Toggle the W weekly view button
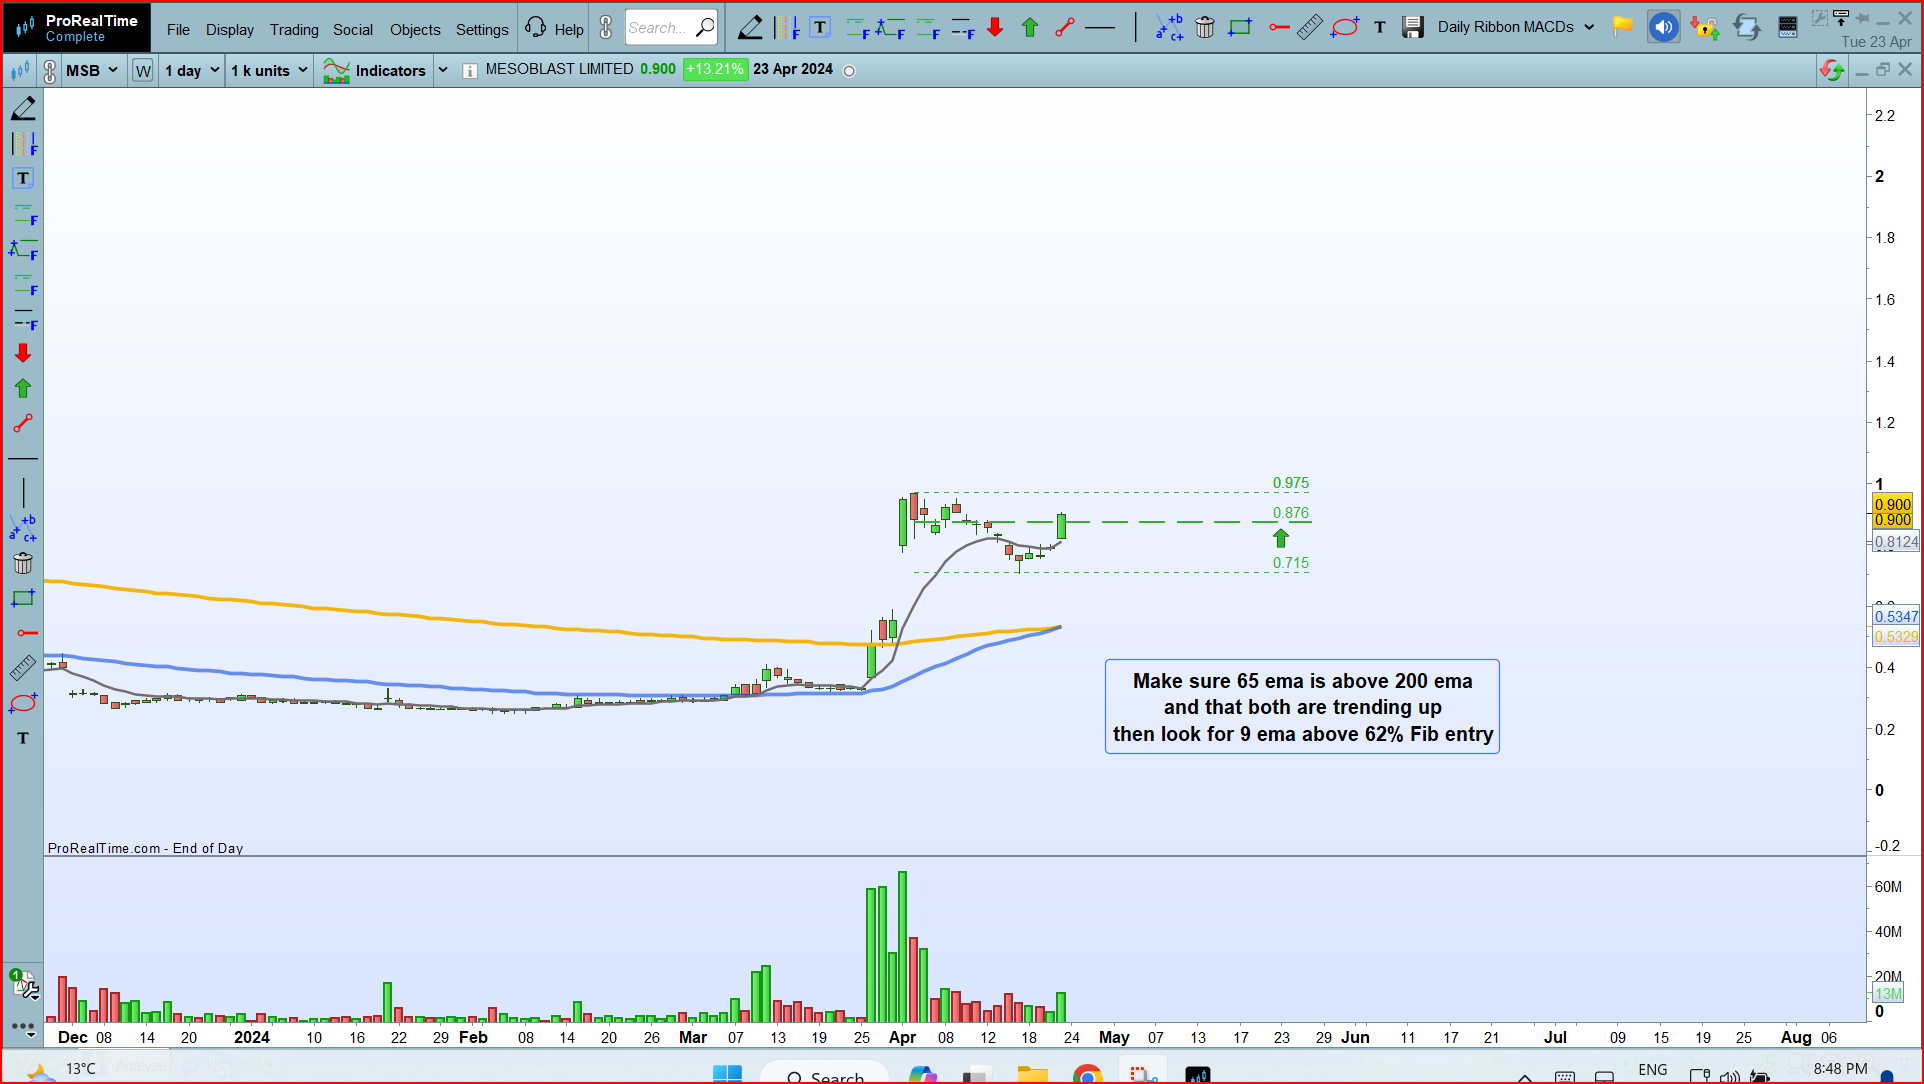1924x1084 pixels. coord(143,71)
